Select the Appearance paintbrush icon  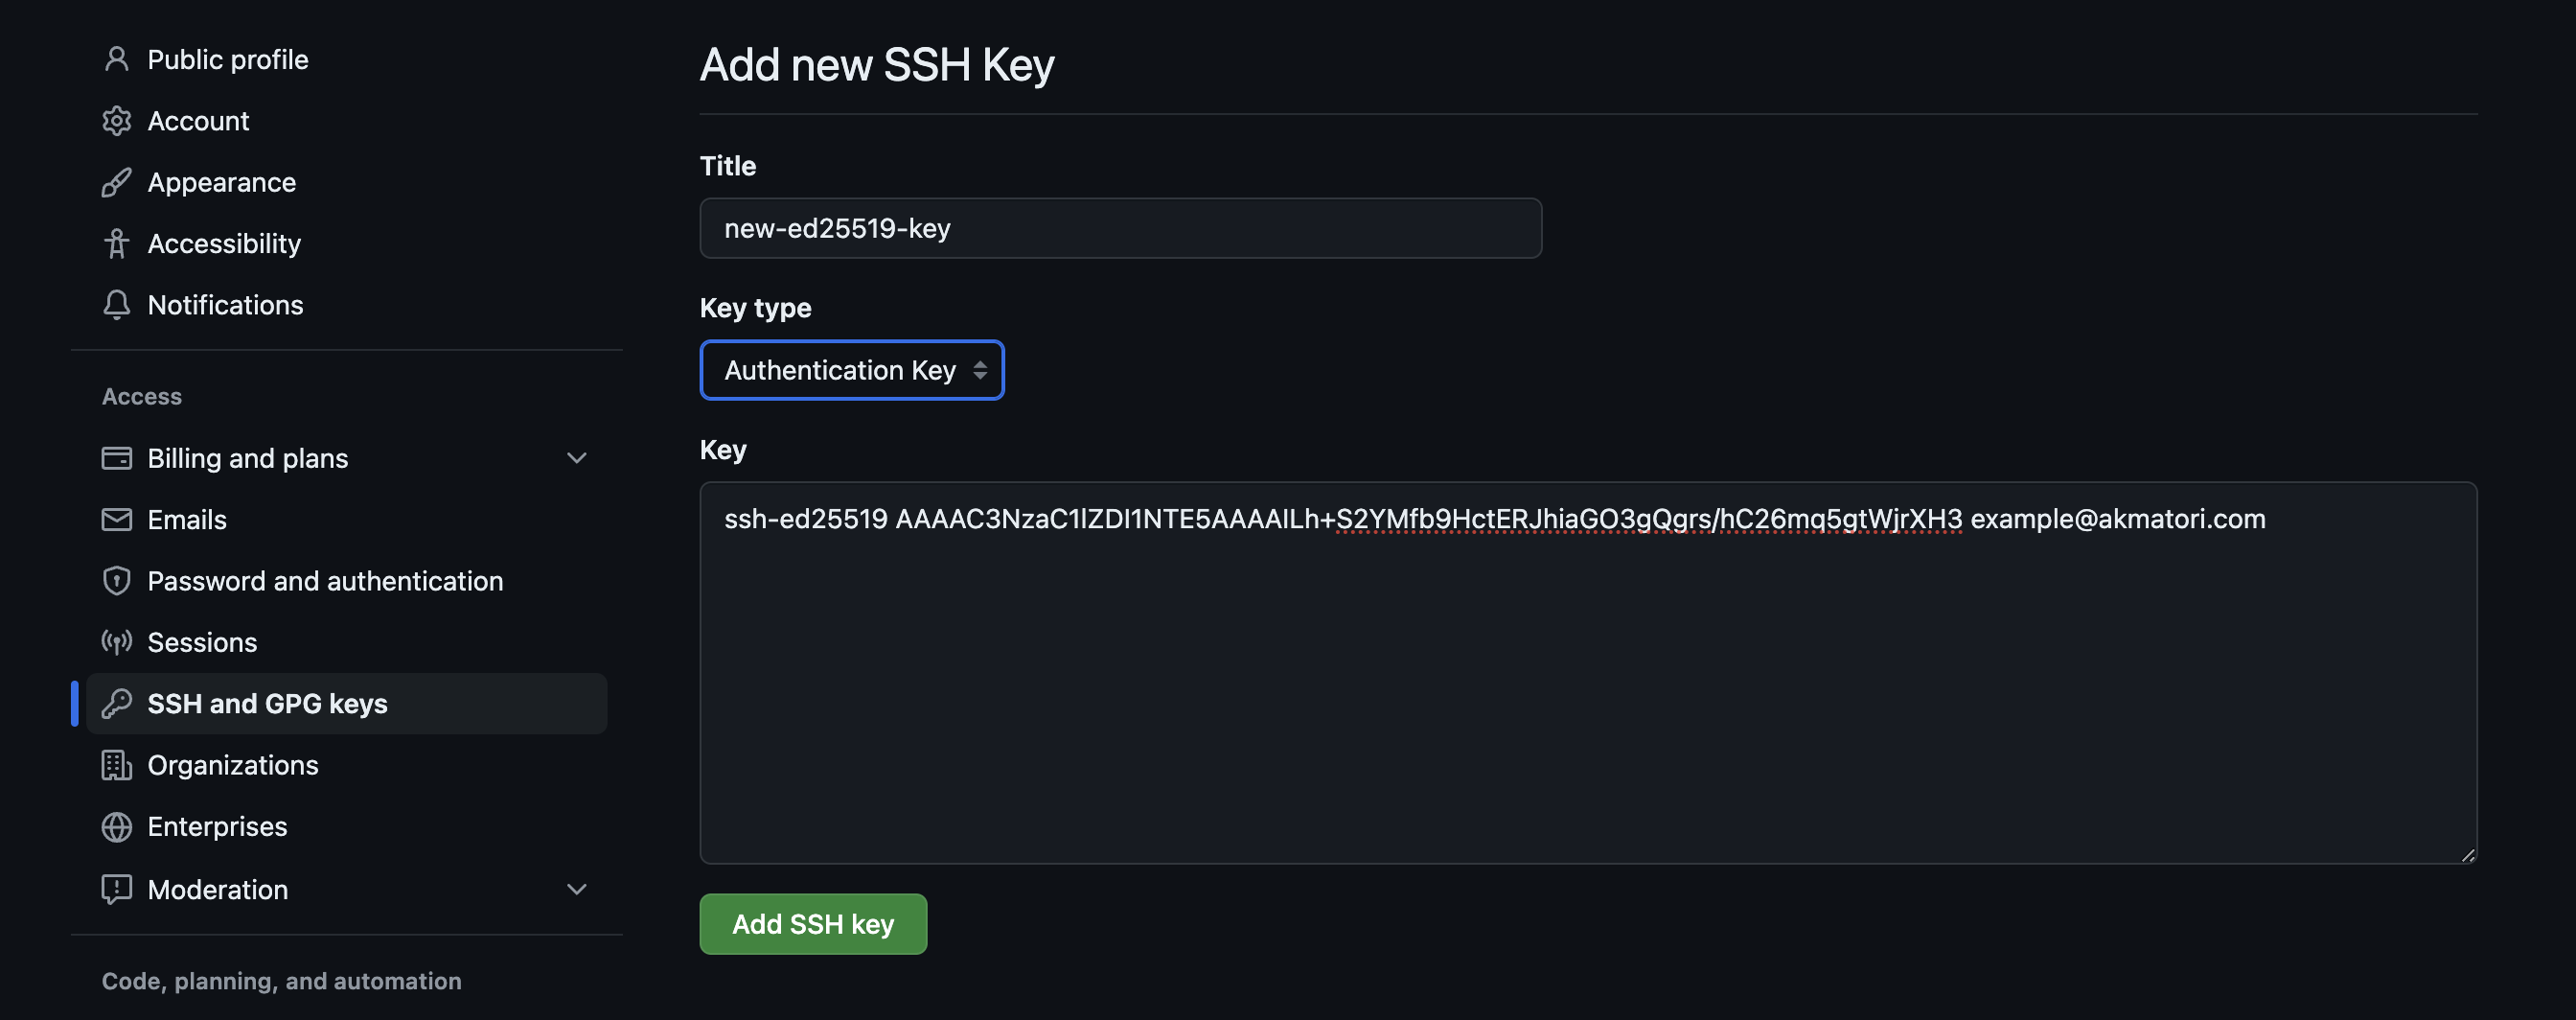pos(117,182)
